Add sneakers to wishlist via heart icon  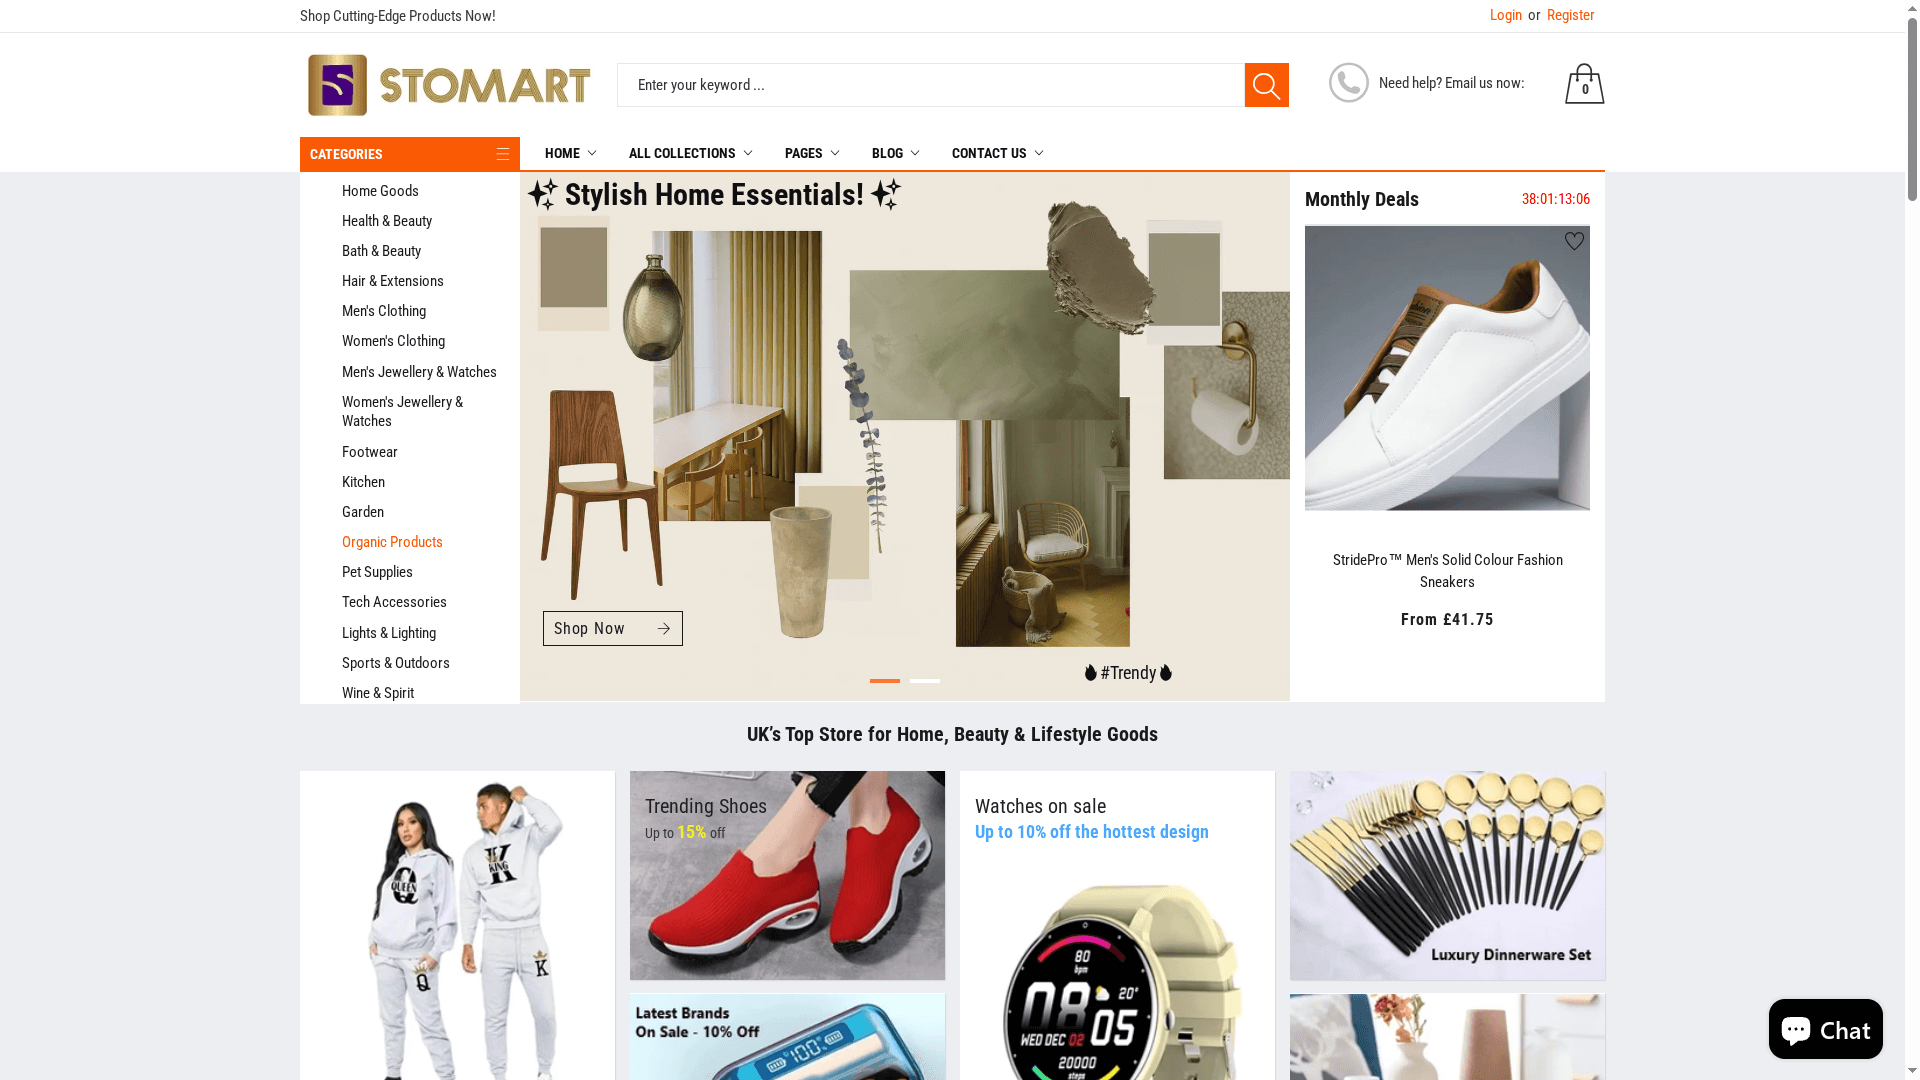tap(1574, 241)
